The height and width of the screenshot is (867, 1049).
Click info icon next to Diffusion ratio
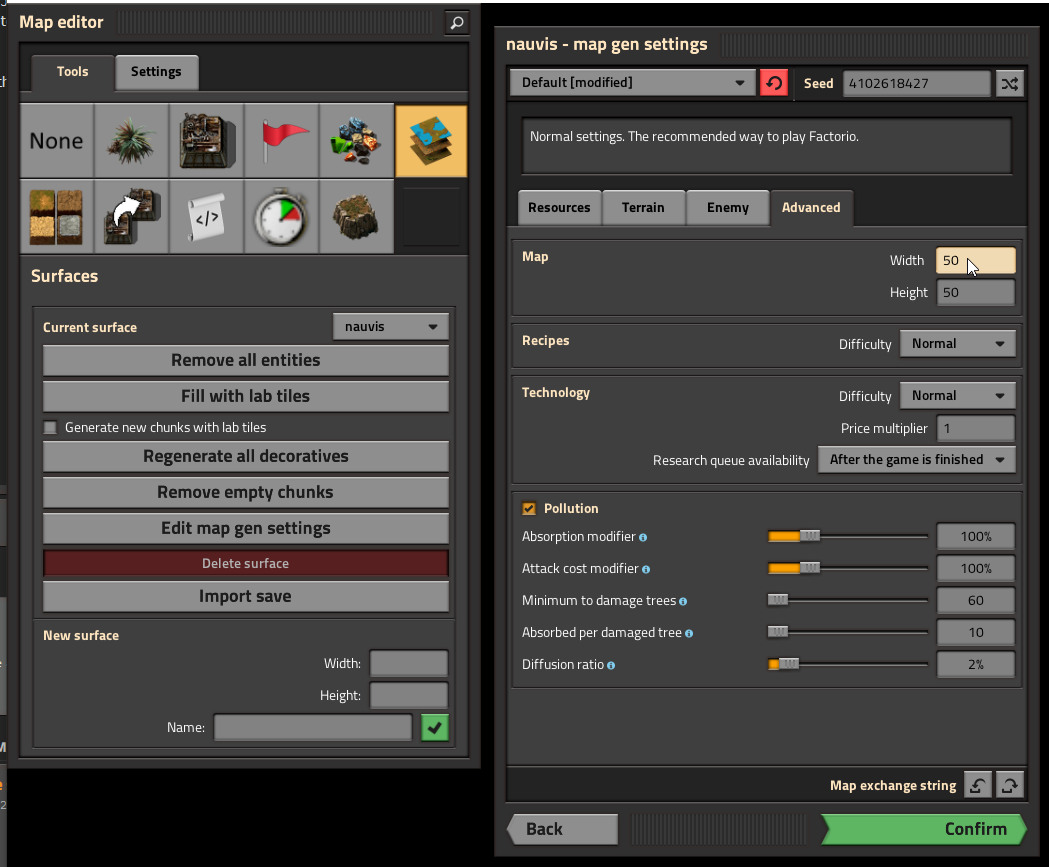[611, 666]
